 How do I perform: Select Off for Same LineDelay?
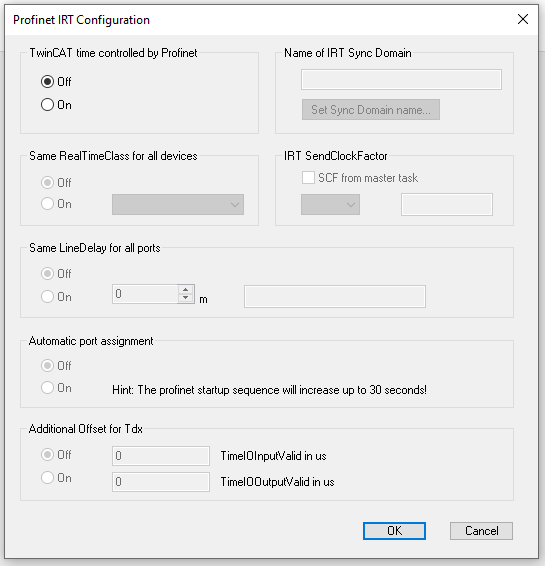(56, 274)
